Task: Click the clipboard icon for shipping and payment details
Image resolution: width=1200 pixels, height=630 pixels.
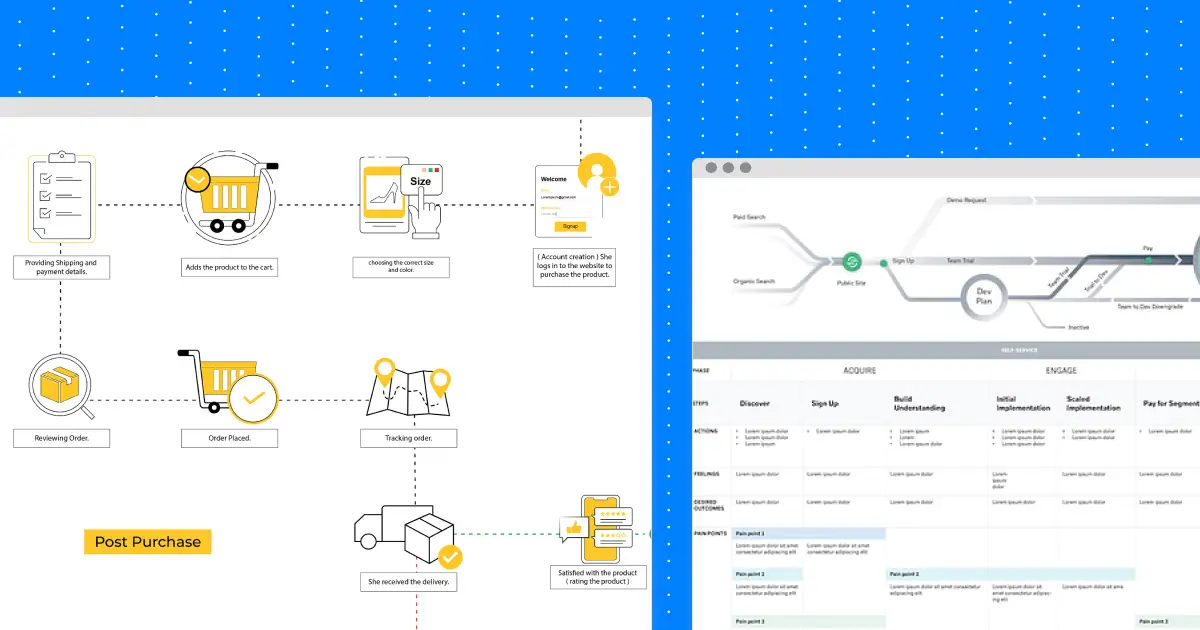Action: pos(61,195)
